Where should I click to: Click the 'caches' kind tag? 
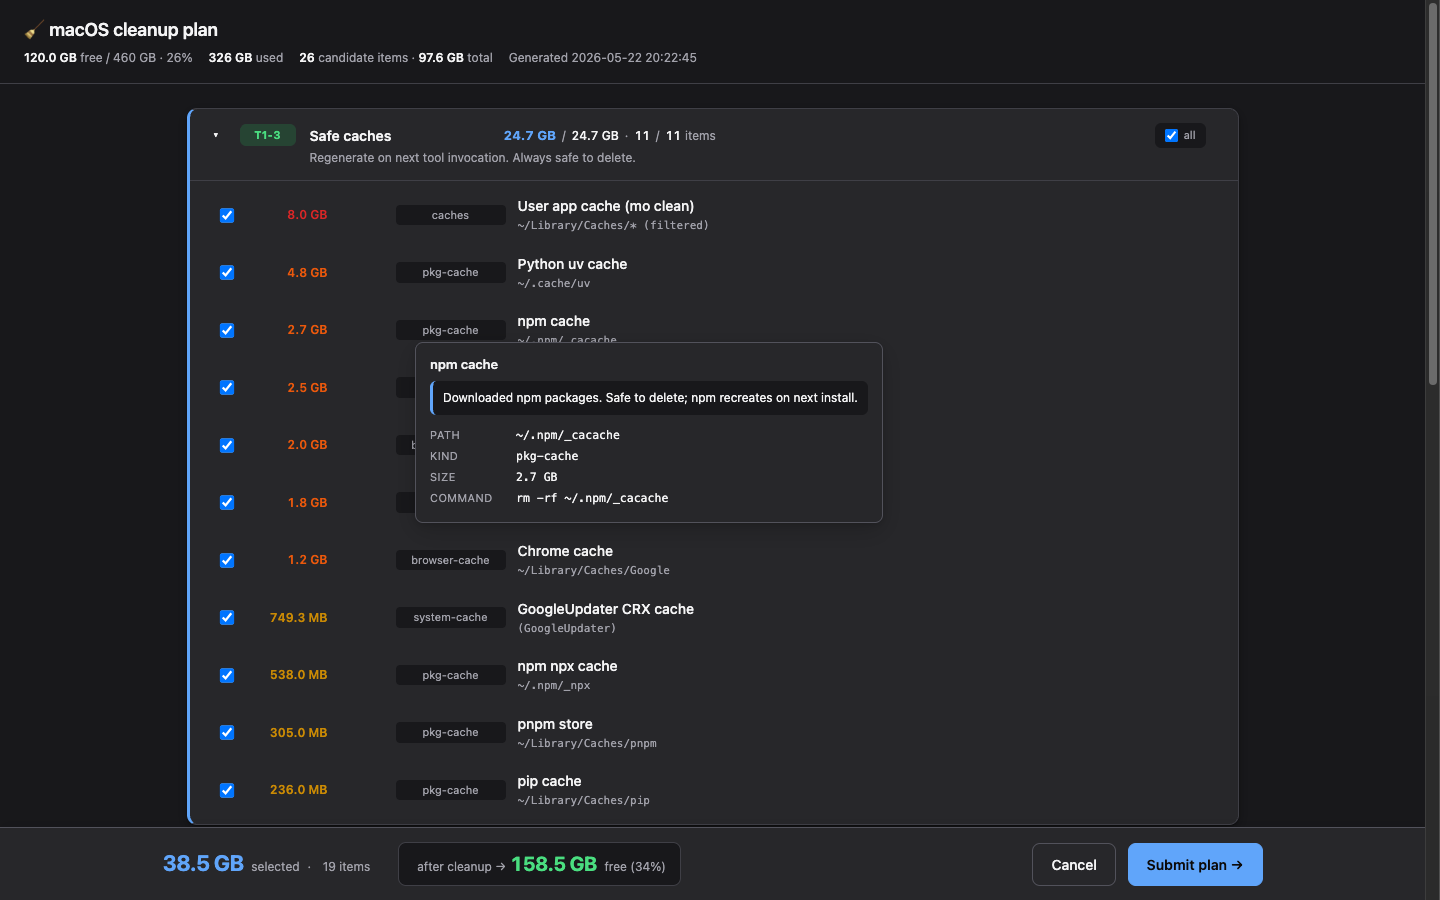point(450,215)
